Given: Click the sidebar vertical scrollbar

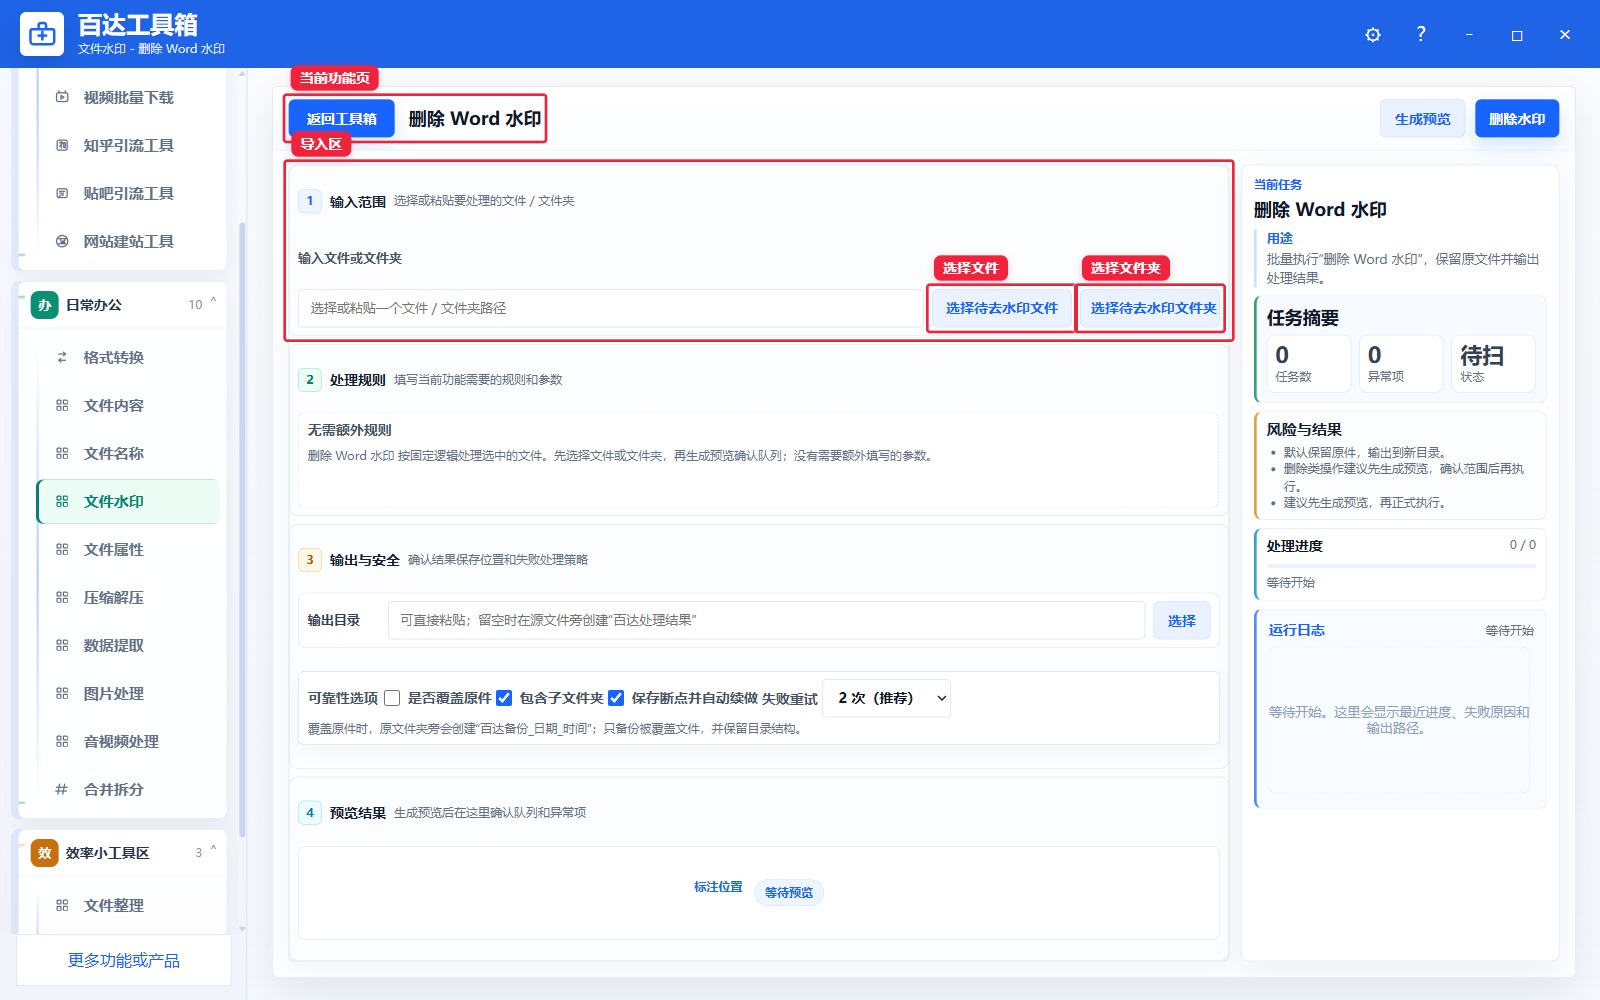Looking at the screenshot, I should (x=242, y=529).
